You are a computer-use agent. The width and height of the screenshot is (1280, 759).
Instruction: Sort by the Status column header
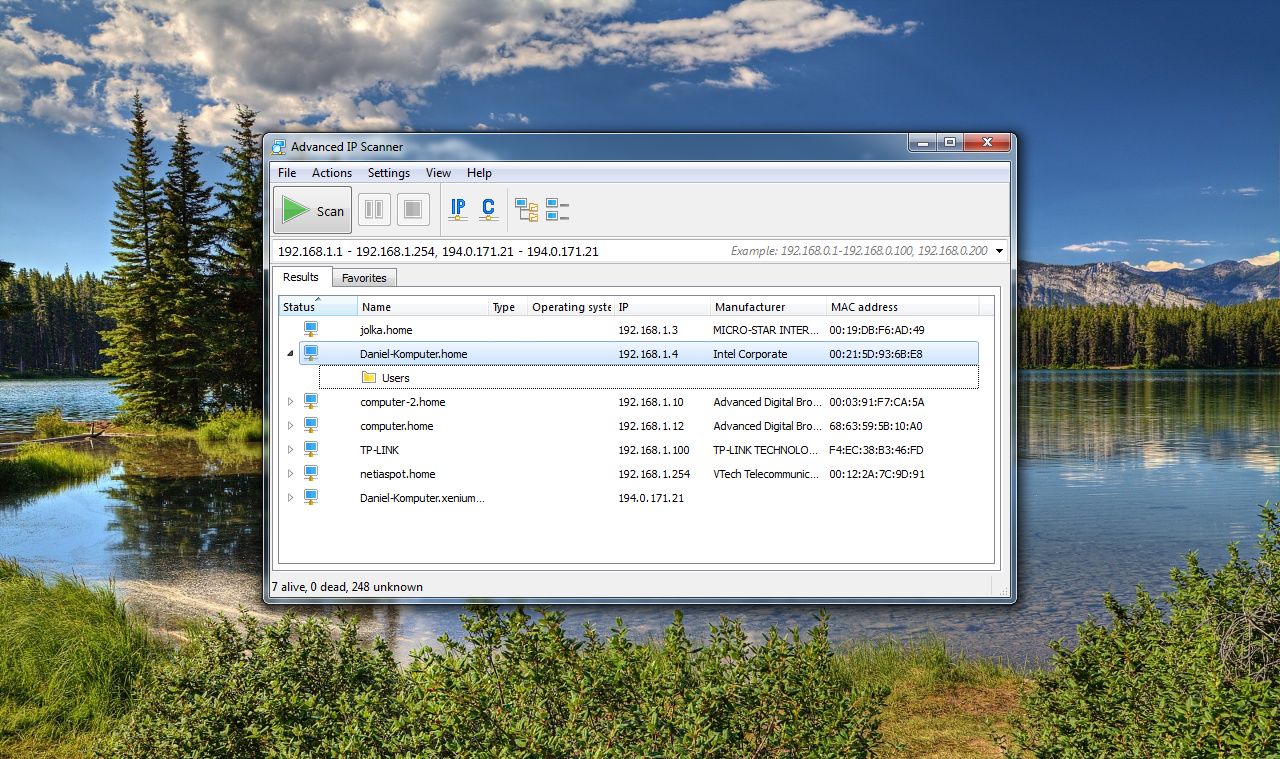click(x=317, y=307)
